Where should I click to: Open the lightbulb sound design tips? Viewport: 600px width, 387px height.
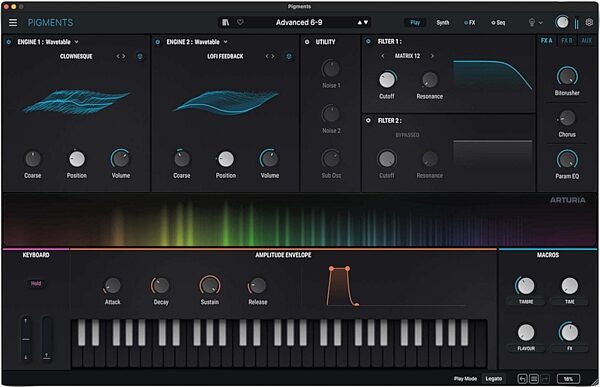532,23
